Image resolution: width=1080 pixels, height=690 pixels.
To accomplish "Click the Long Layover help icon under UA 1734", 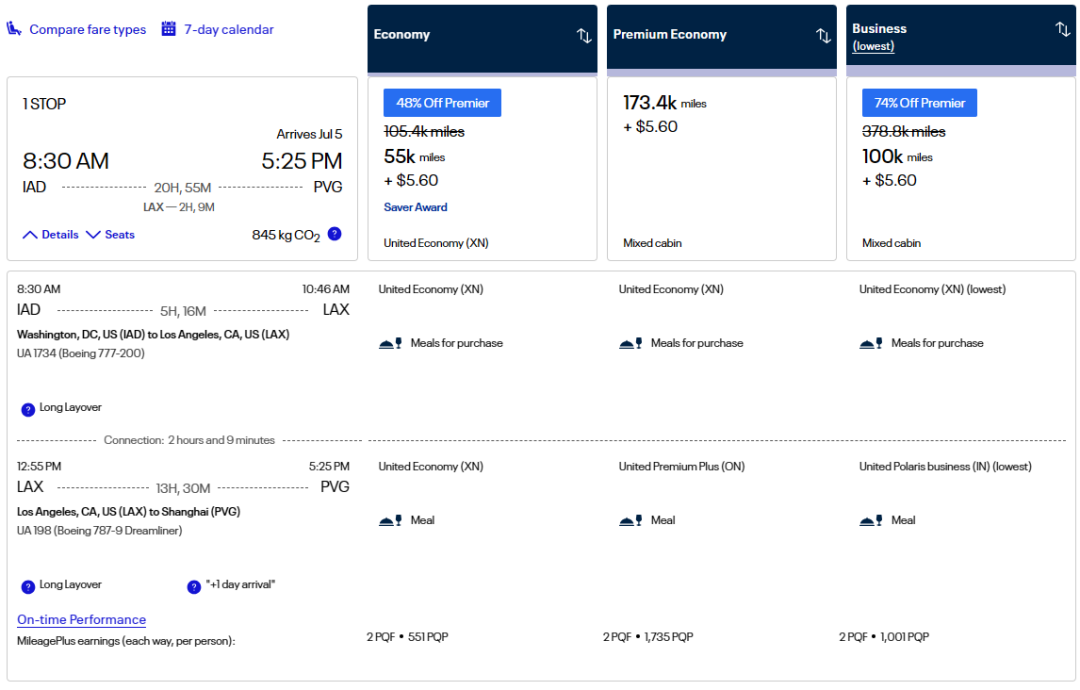I will 28,410.
